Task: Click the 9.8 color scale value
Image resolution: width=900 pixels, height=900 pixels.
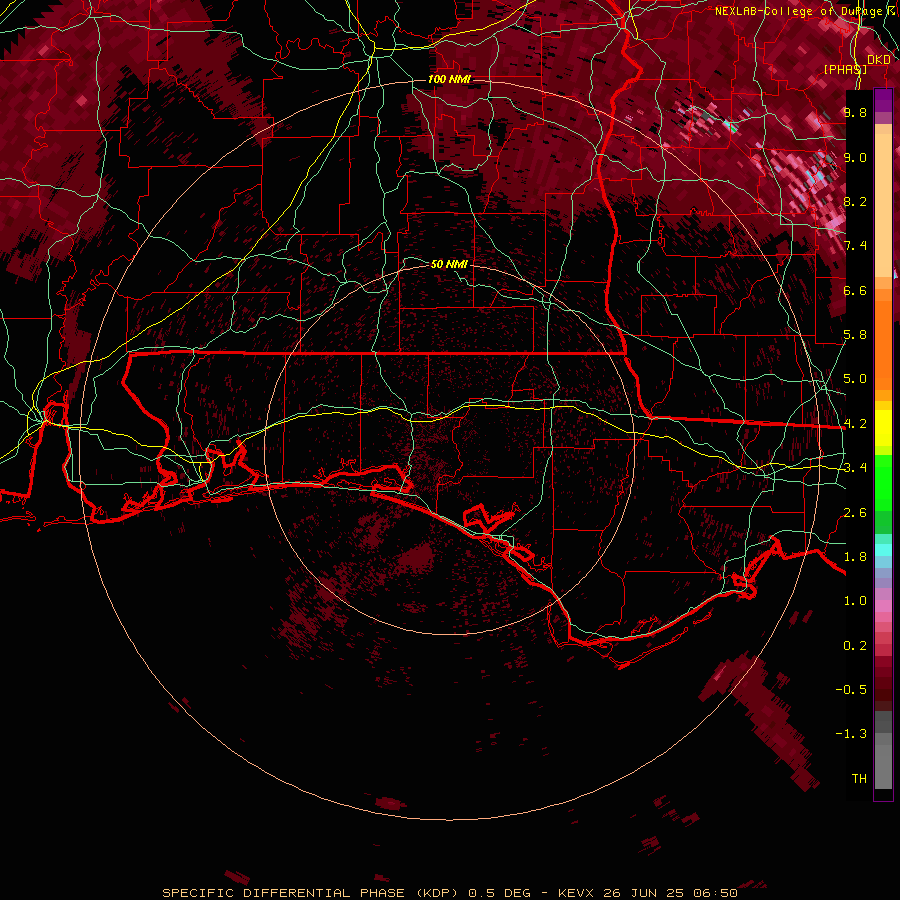Action: 855,112
